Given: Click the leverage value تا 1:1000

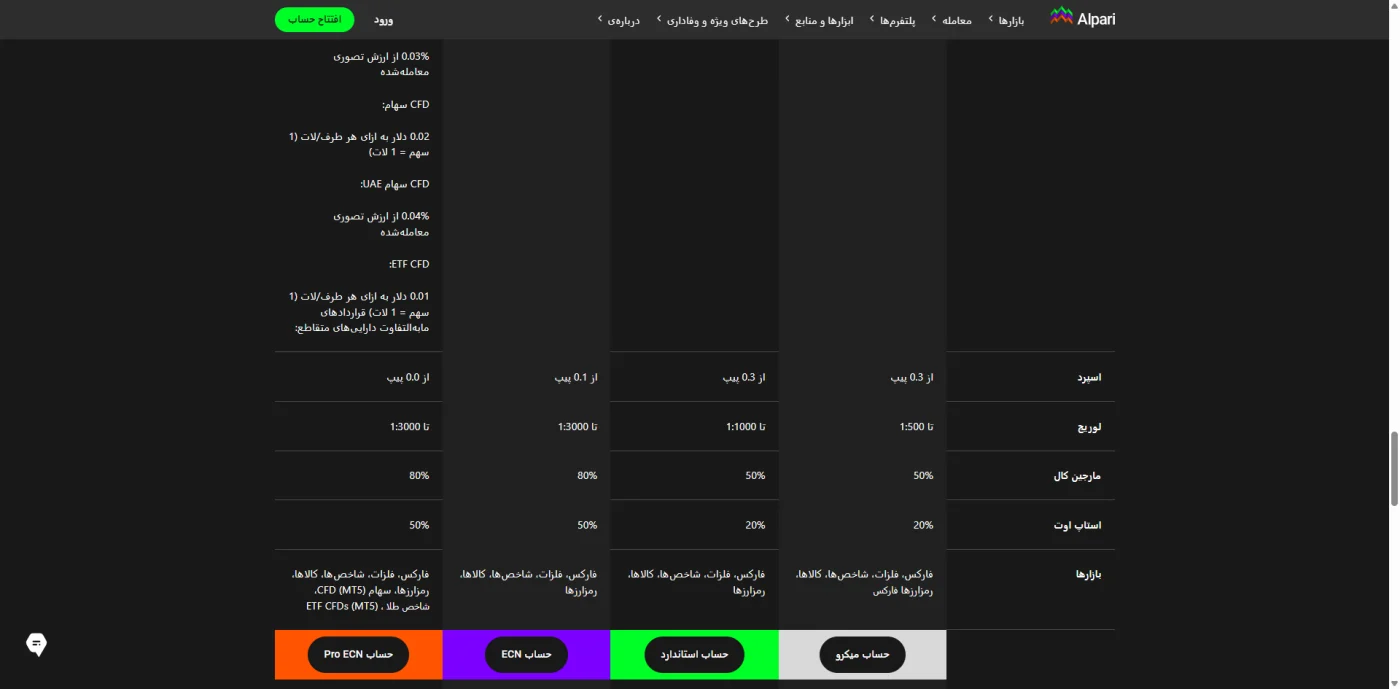Looking at the screenshot, I should pos(746,427).
